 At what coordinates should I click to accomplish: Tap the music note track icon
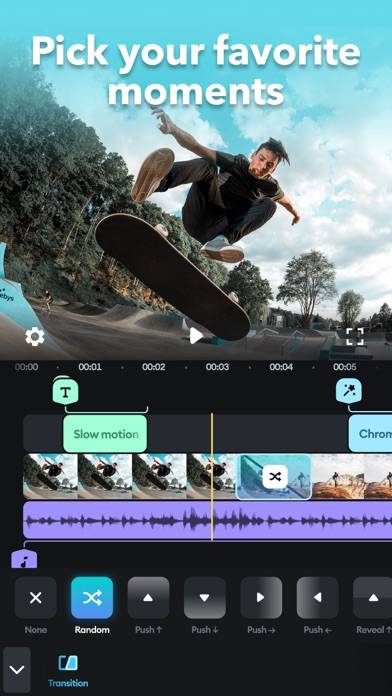click(24, 559)
